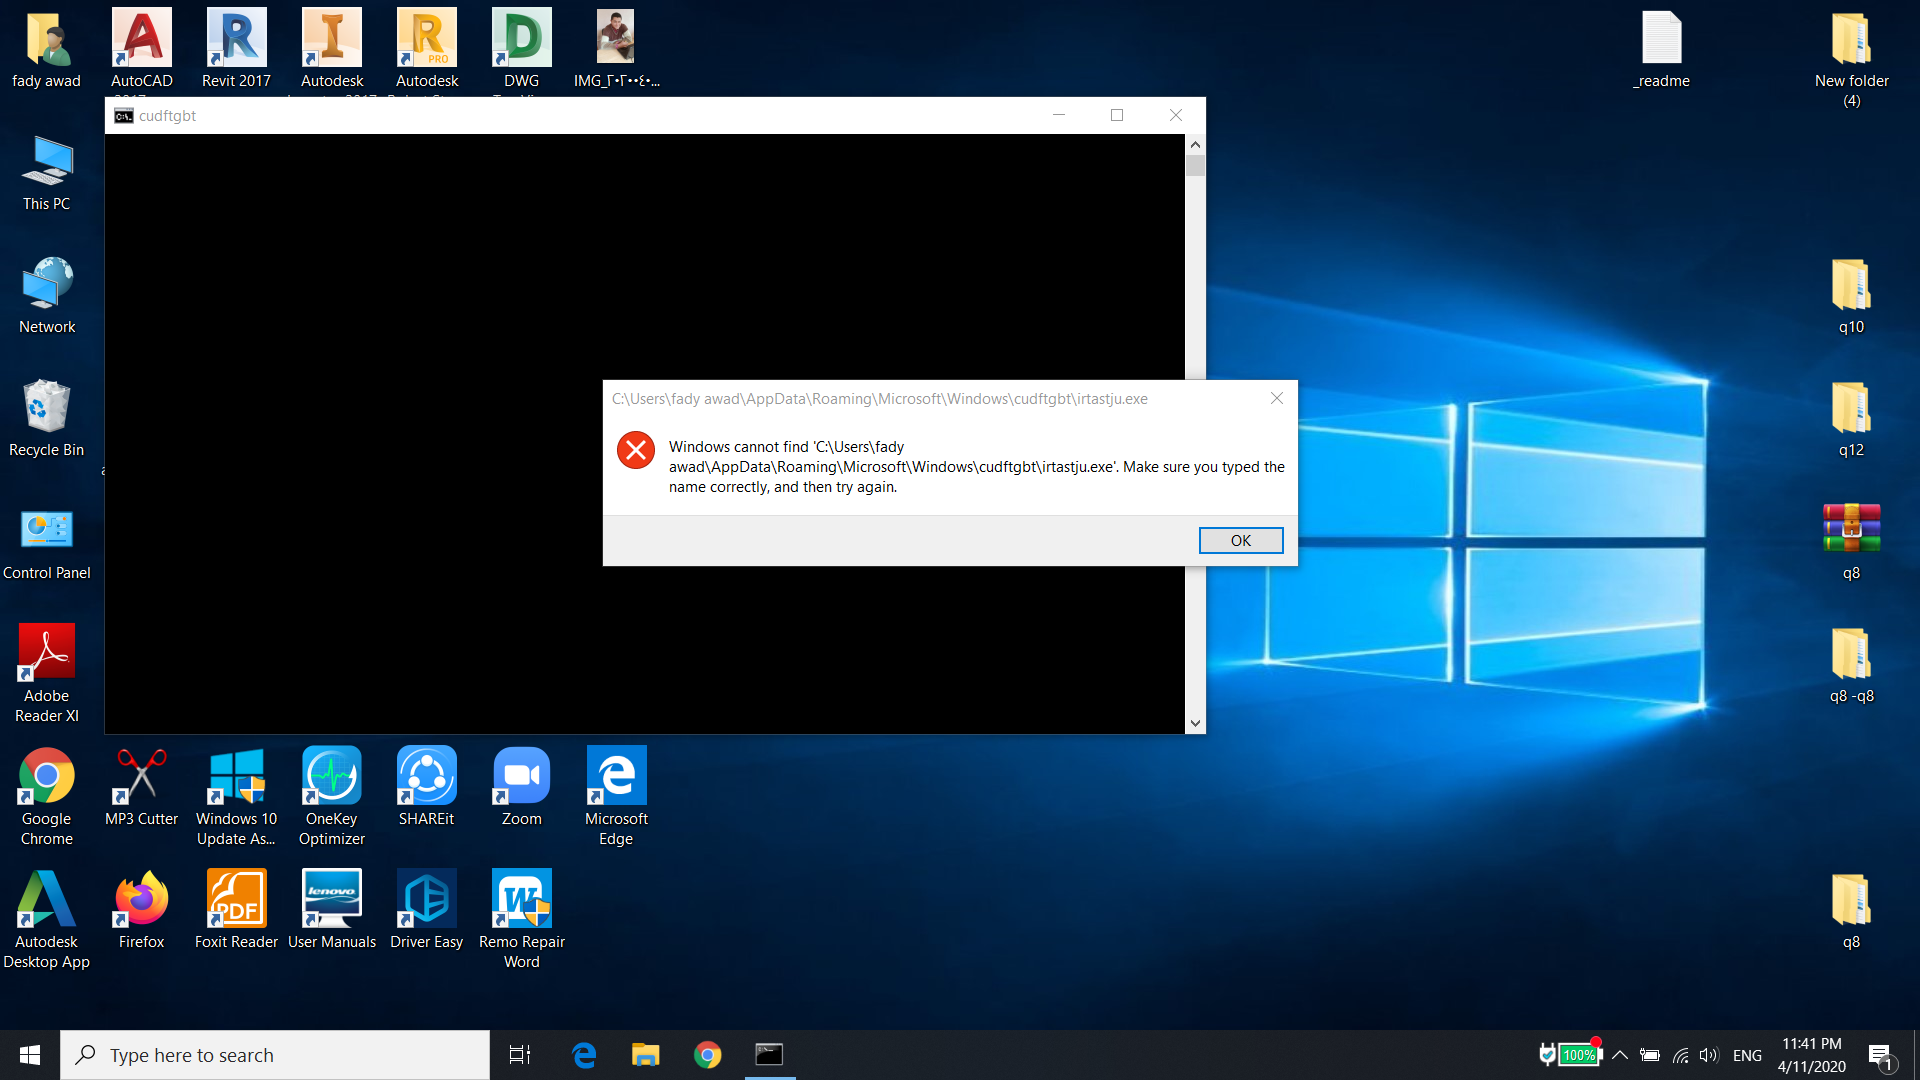Open Task View button on taskbar
Image resolution: width=1920 pixels, height=1080 pixels.
click(x=518, y=1055)
